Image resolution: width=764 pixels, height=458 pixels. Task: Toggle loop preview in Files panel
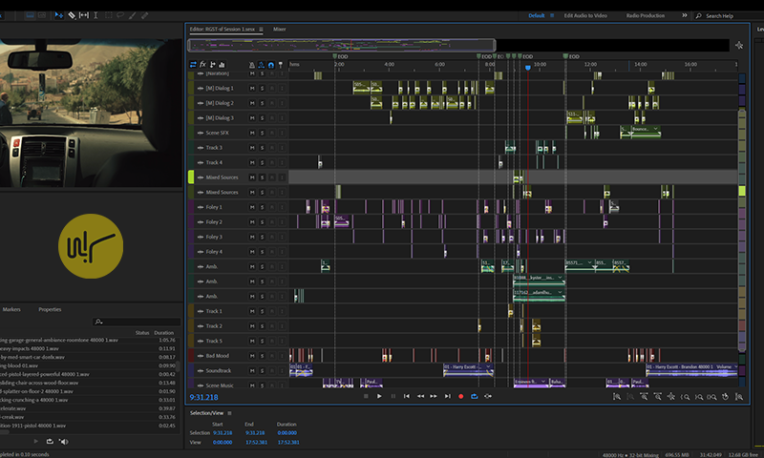tap(49, 441)
